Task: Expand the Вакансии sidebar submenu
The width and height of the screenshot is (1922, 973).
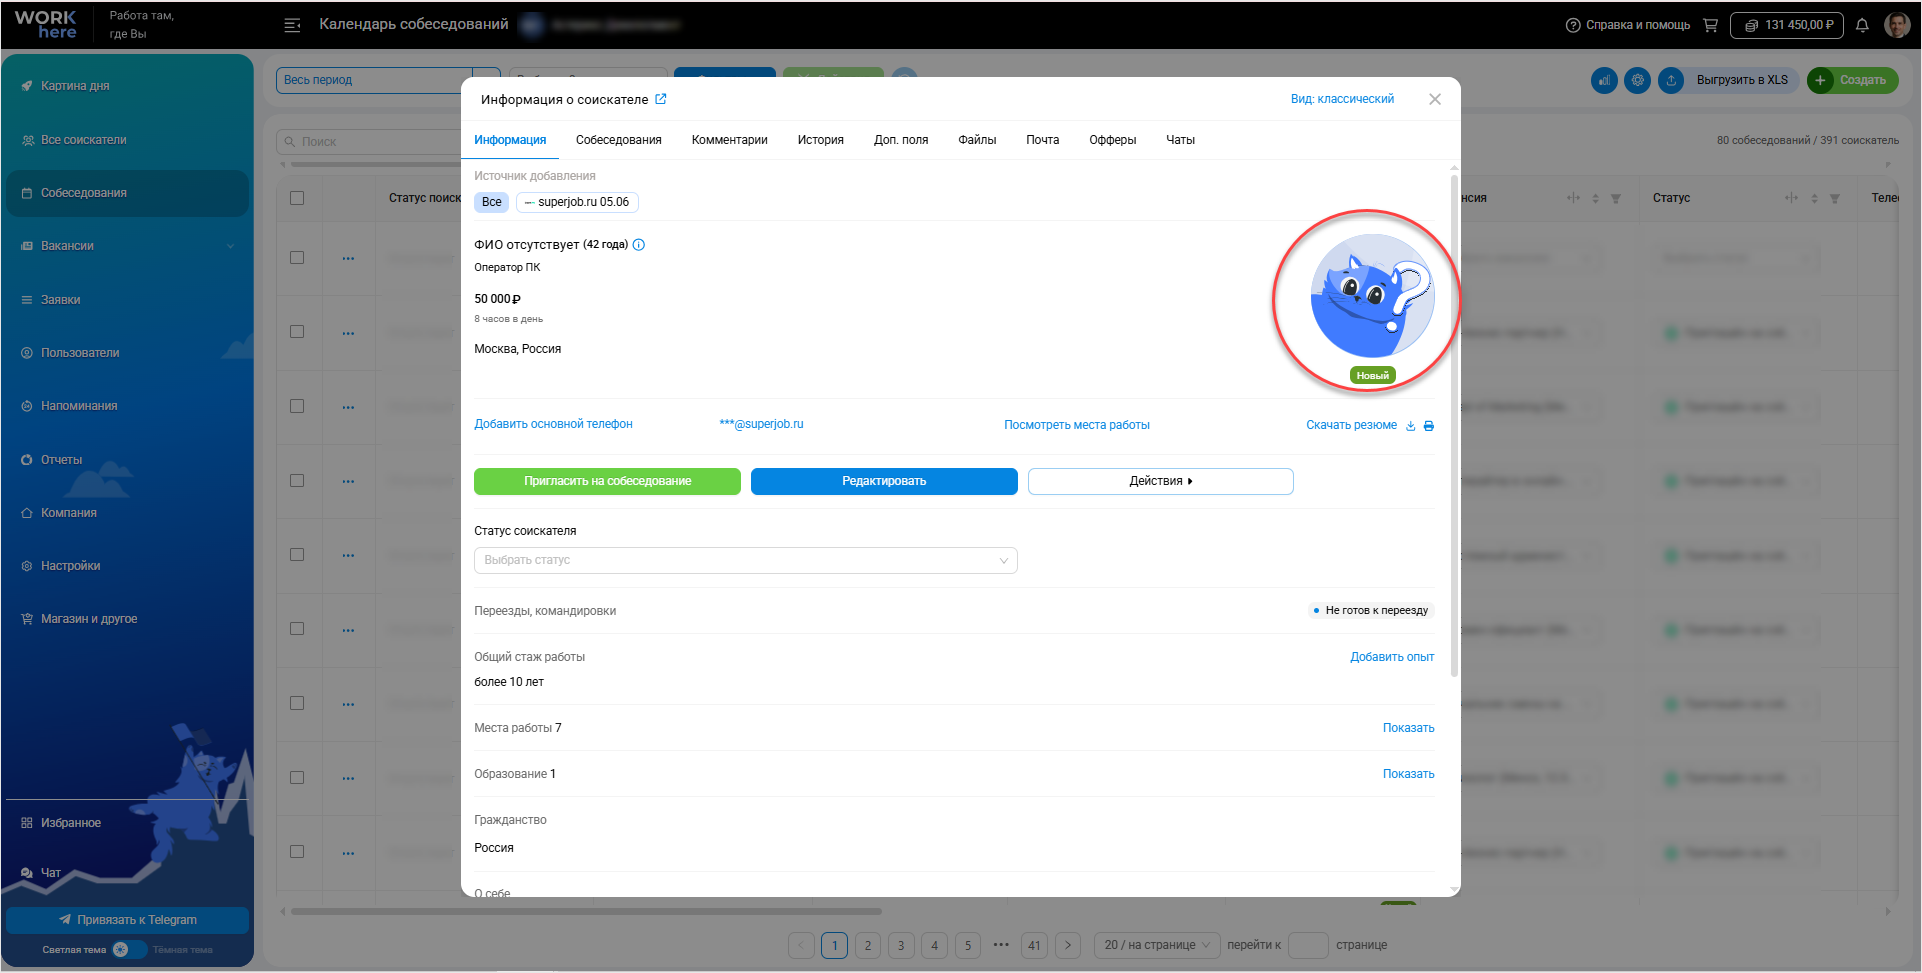Action: point(231,246)
